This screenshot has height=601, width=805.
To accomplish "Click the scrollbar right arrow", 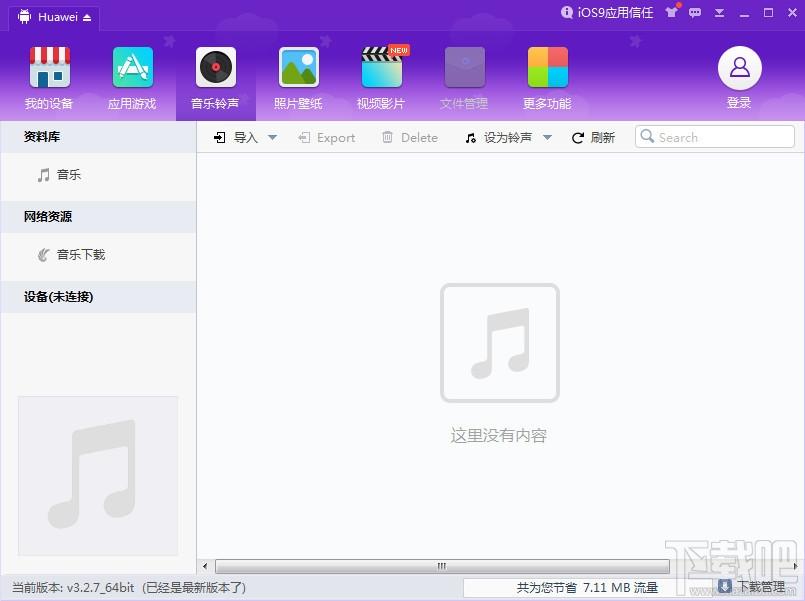I will [x=796, y=566].
